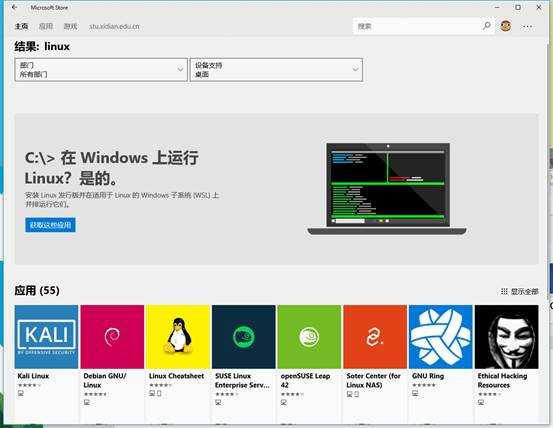The image size is (553, 428).
Task: Open the stu.xidian.edu.cn tab
Action: (x=114, y=26)
